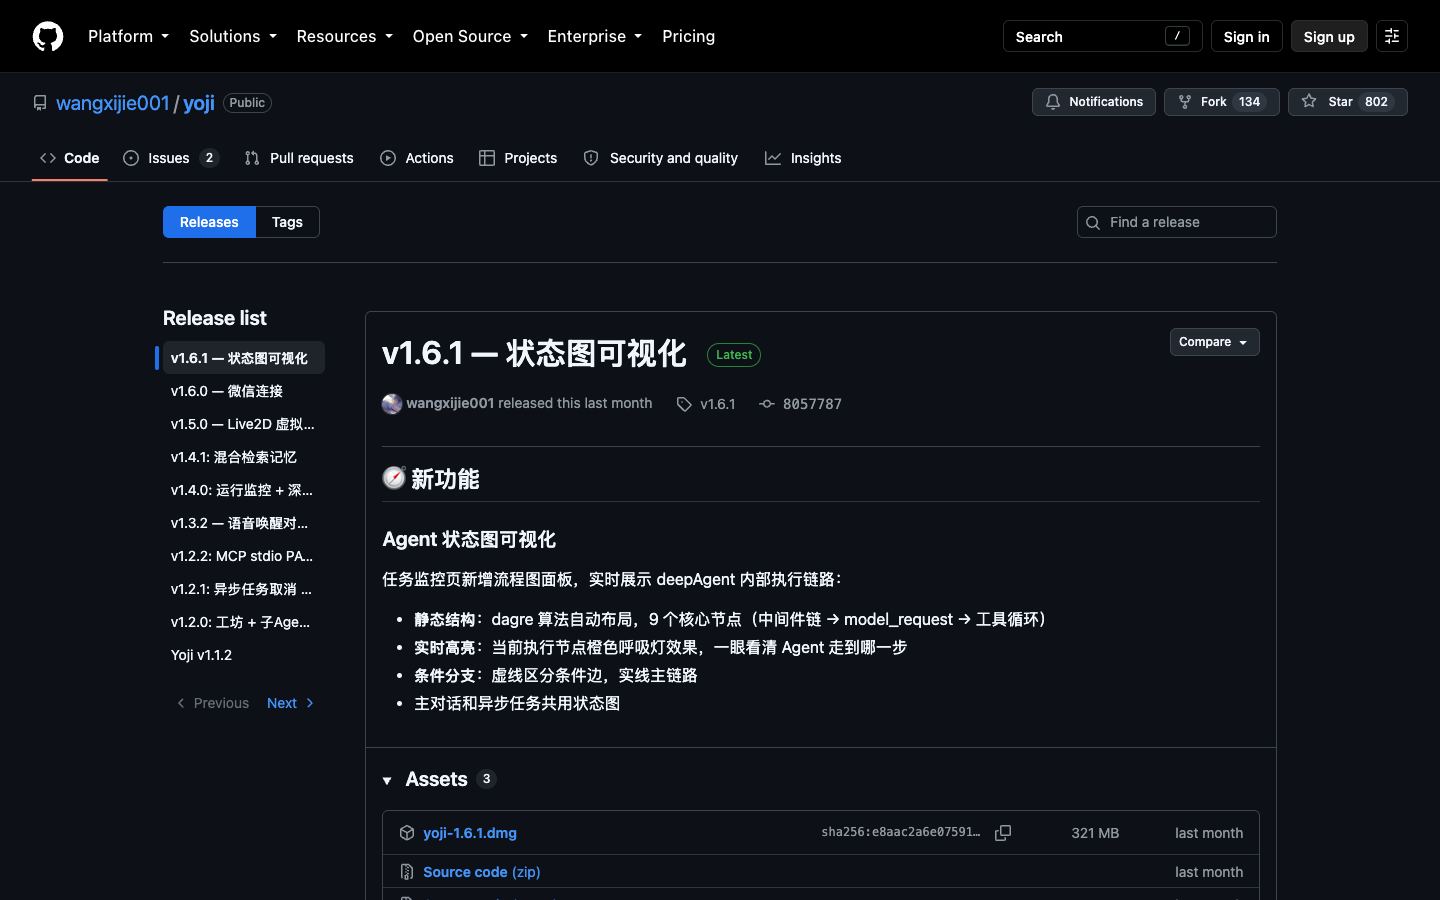Click the search magnifier in Find a release

1093,222
